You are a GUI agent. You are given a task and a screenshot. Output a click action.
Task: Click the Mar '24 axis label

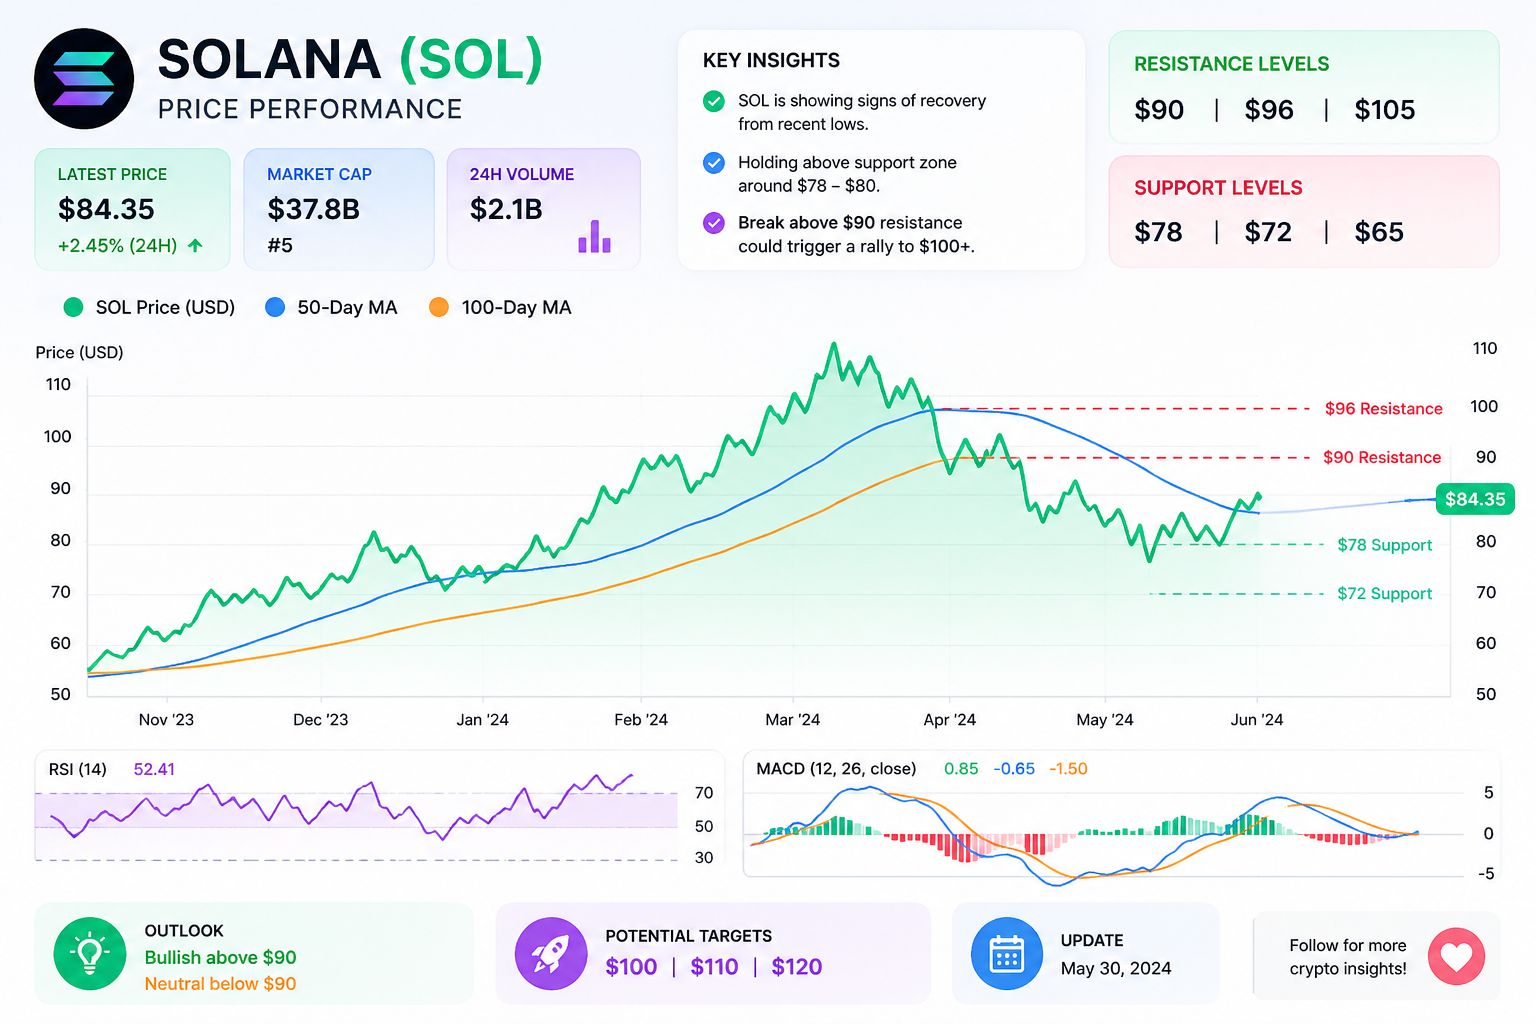point(792,720)
